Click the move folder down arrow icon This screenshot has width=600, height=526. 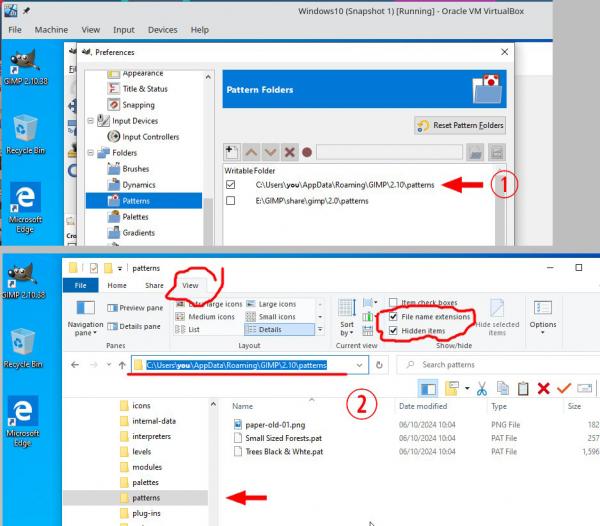(270, 152)
